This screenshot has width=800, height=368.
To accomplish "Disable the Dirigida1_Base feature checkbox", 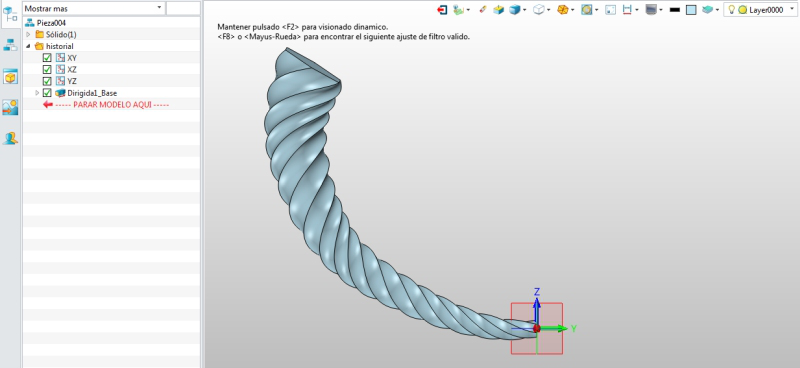I will click(47, 93).
